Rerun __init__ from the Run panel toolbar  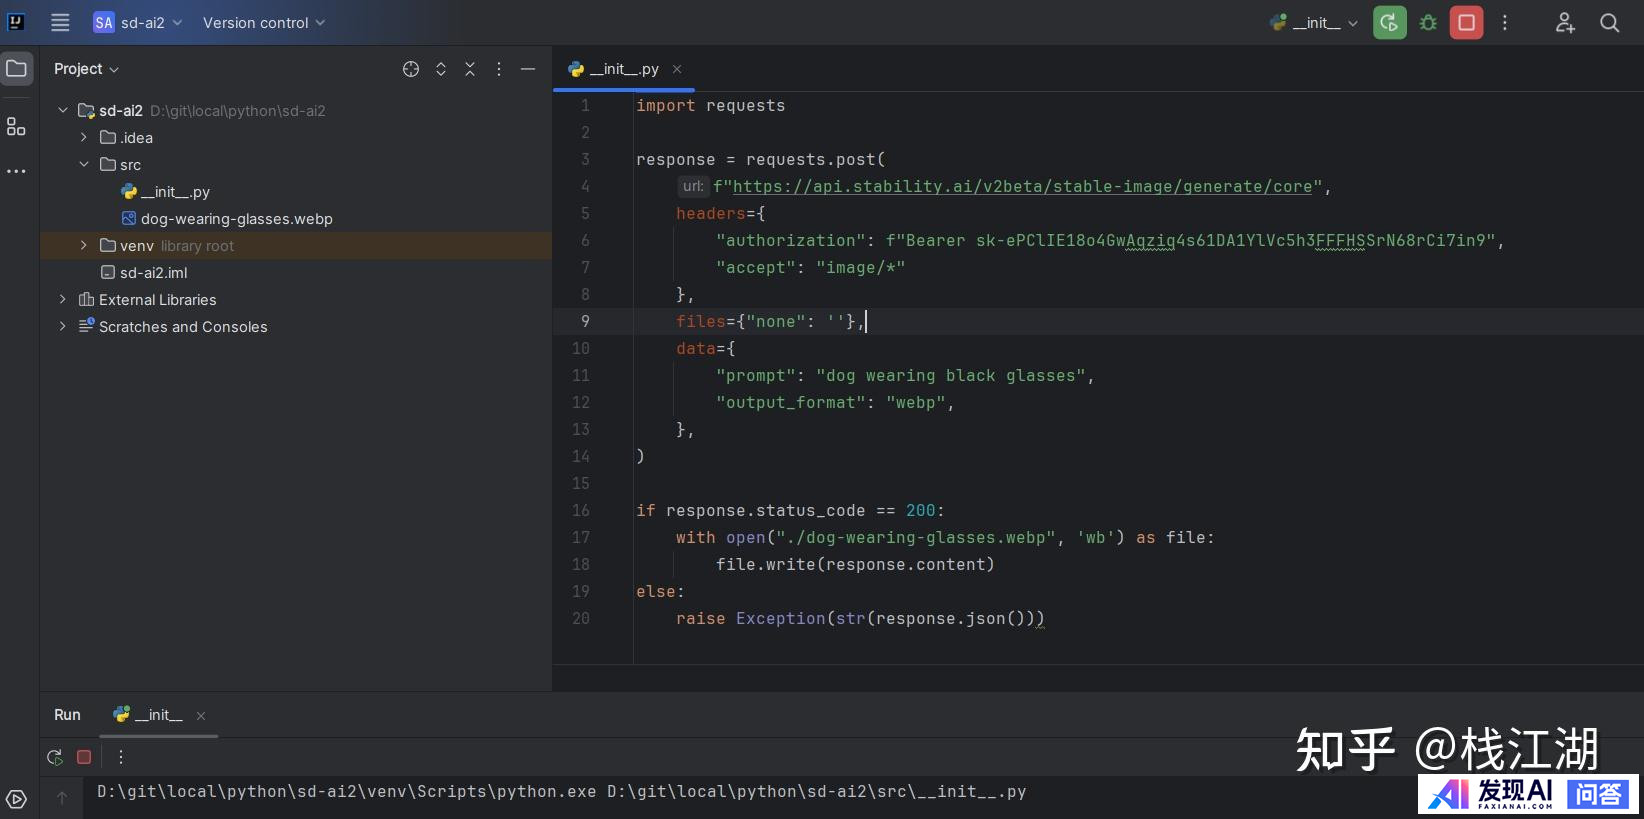55,757
